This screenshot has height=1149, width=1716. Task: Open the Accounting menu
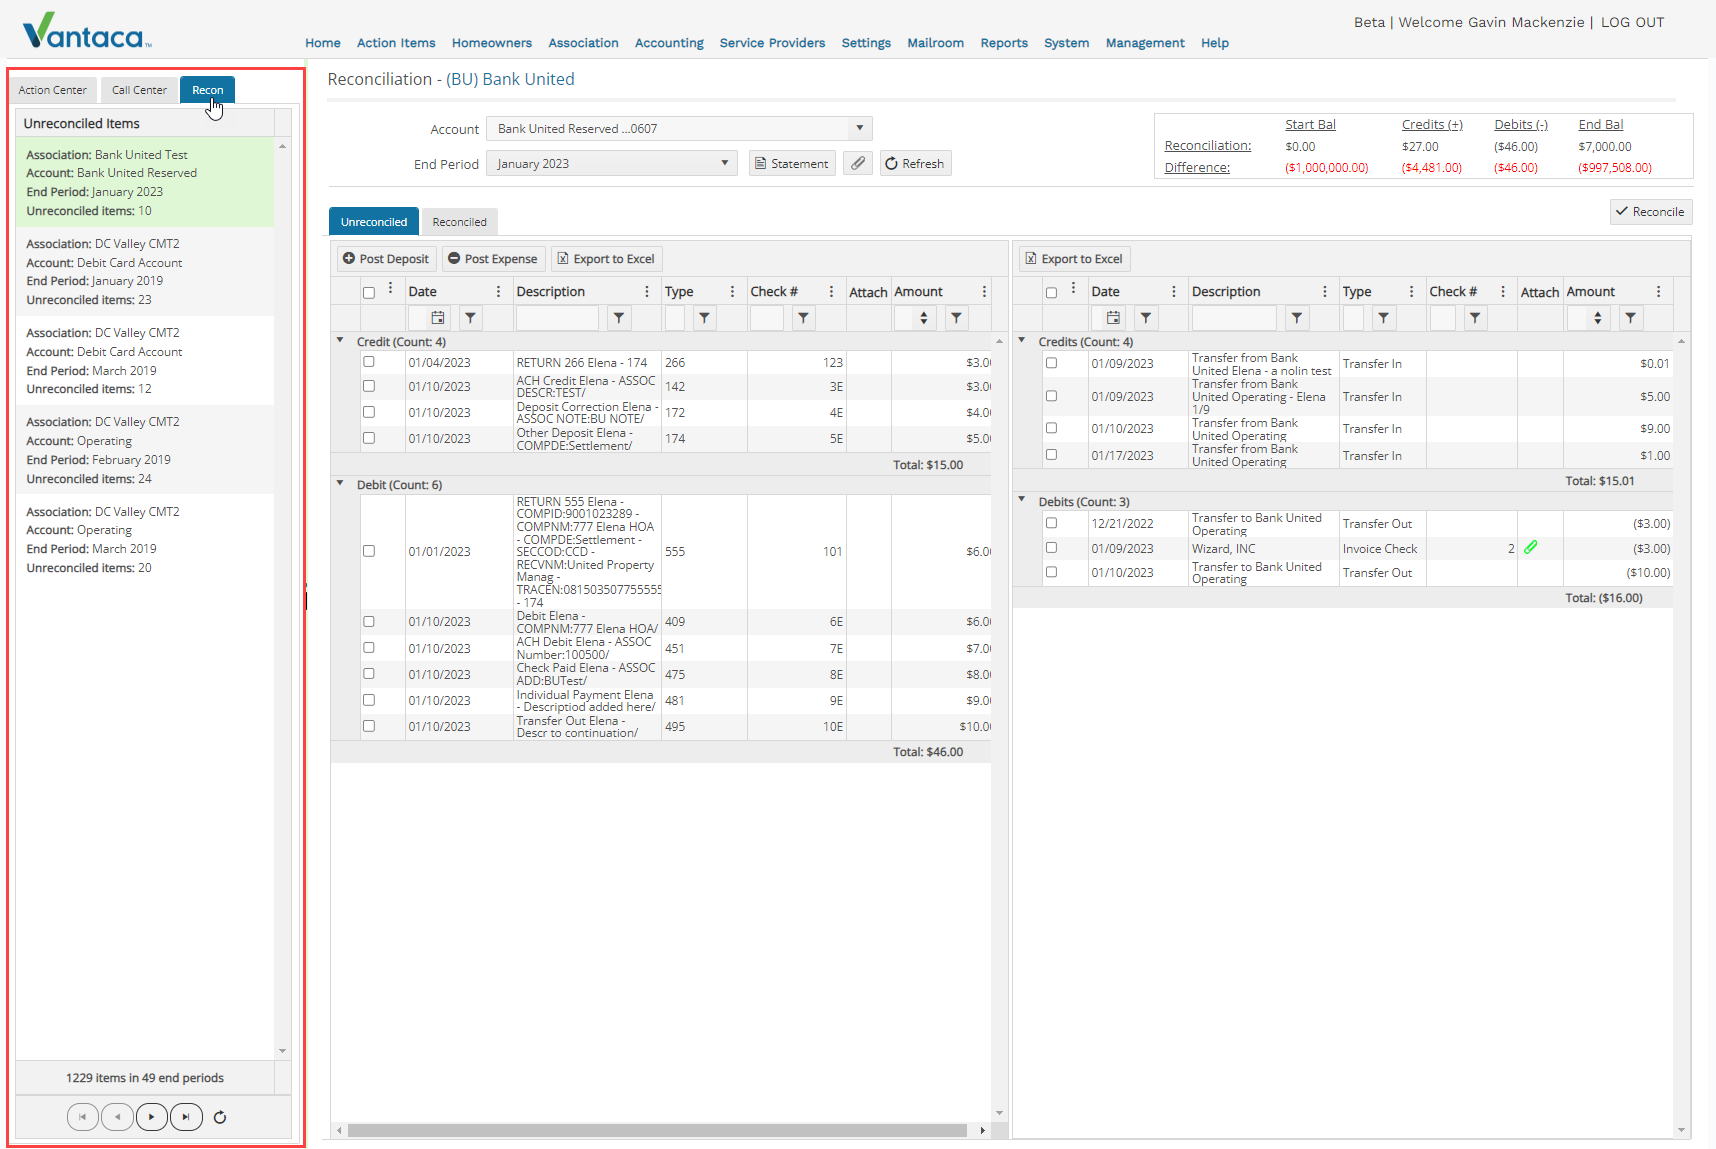coord(668,43)
